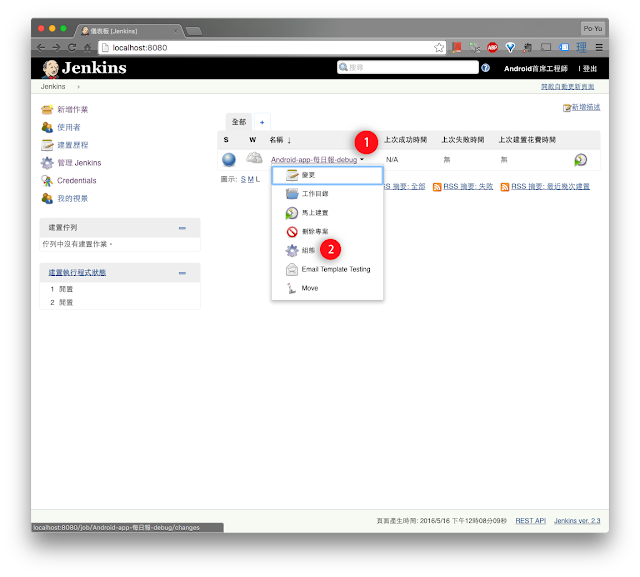Click the 新增描述 add description link
640x577 pixels.
pyautogui.click(x=586, y=107)
